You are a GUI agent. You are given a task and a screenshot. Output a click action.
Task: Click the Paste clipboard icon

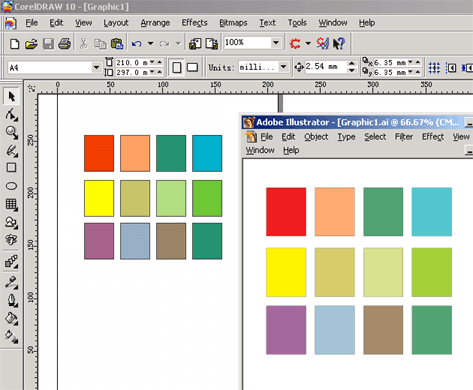click(x=117, y=44)
